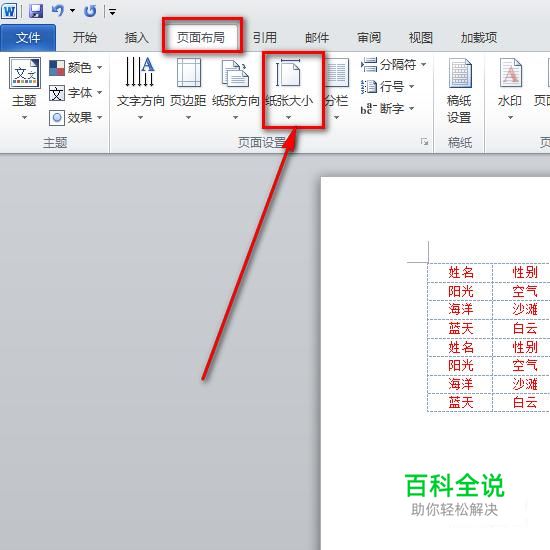Click the second 海洋 table cell

(460, 384)
